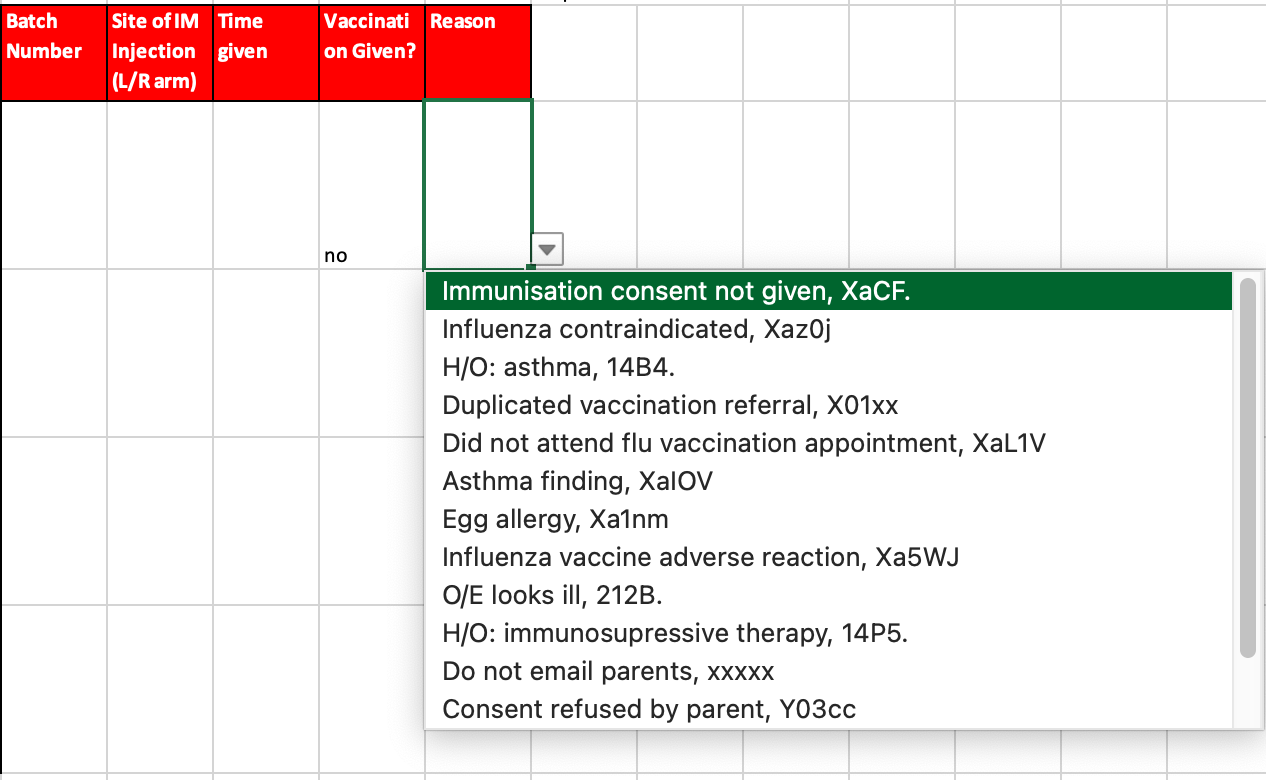Select 'Immunisation consent not given, XaCF.' option

point(676,291)
